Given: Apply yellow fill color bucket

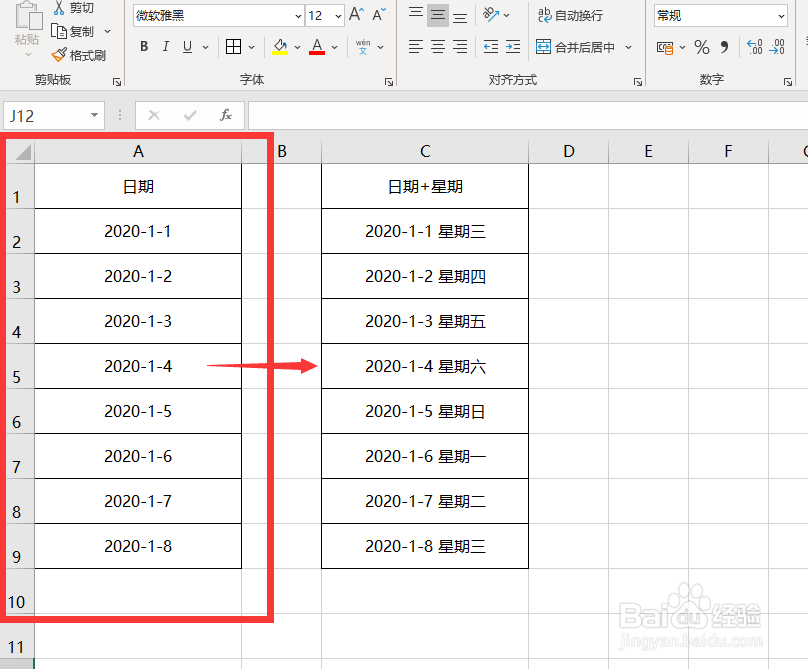Looking at the screenshot, I should [280, 47].
